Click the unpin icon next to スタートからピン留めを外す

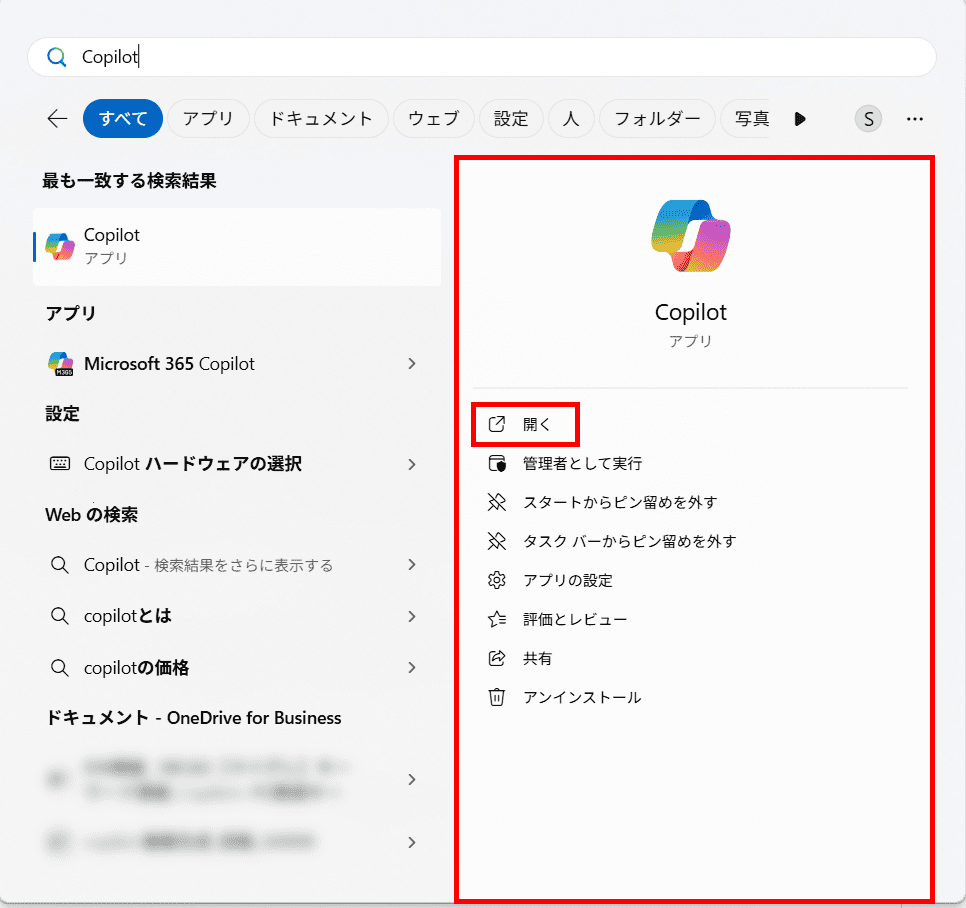497,502
